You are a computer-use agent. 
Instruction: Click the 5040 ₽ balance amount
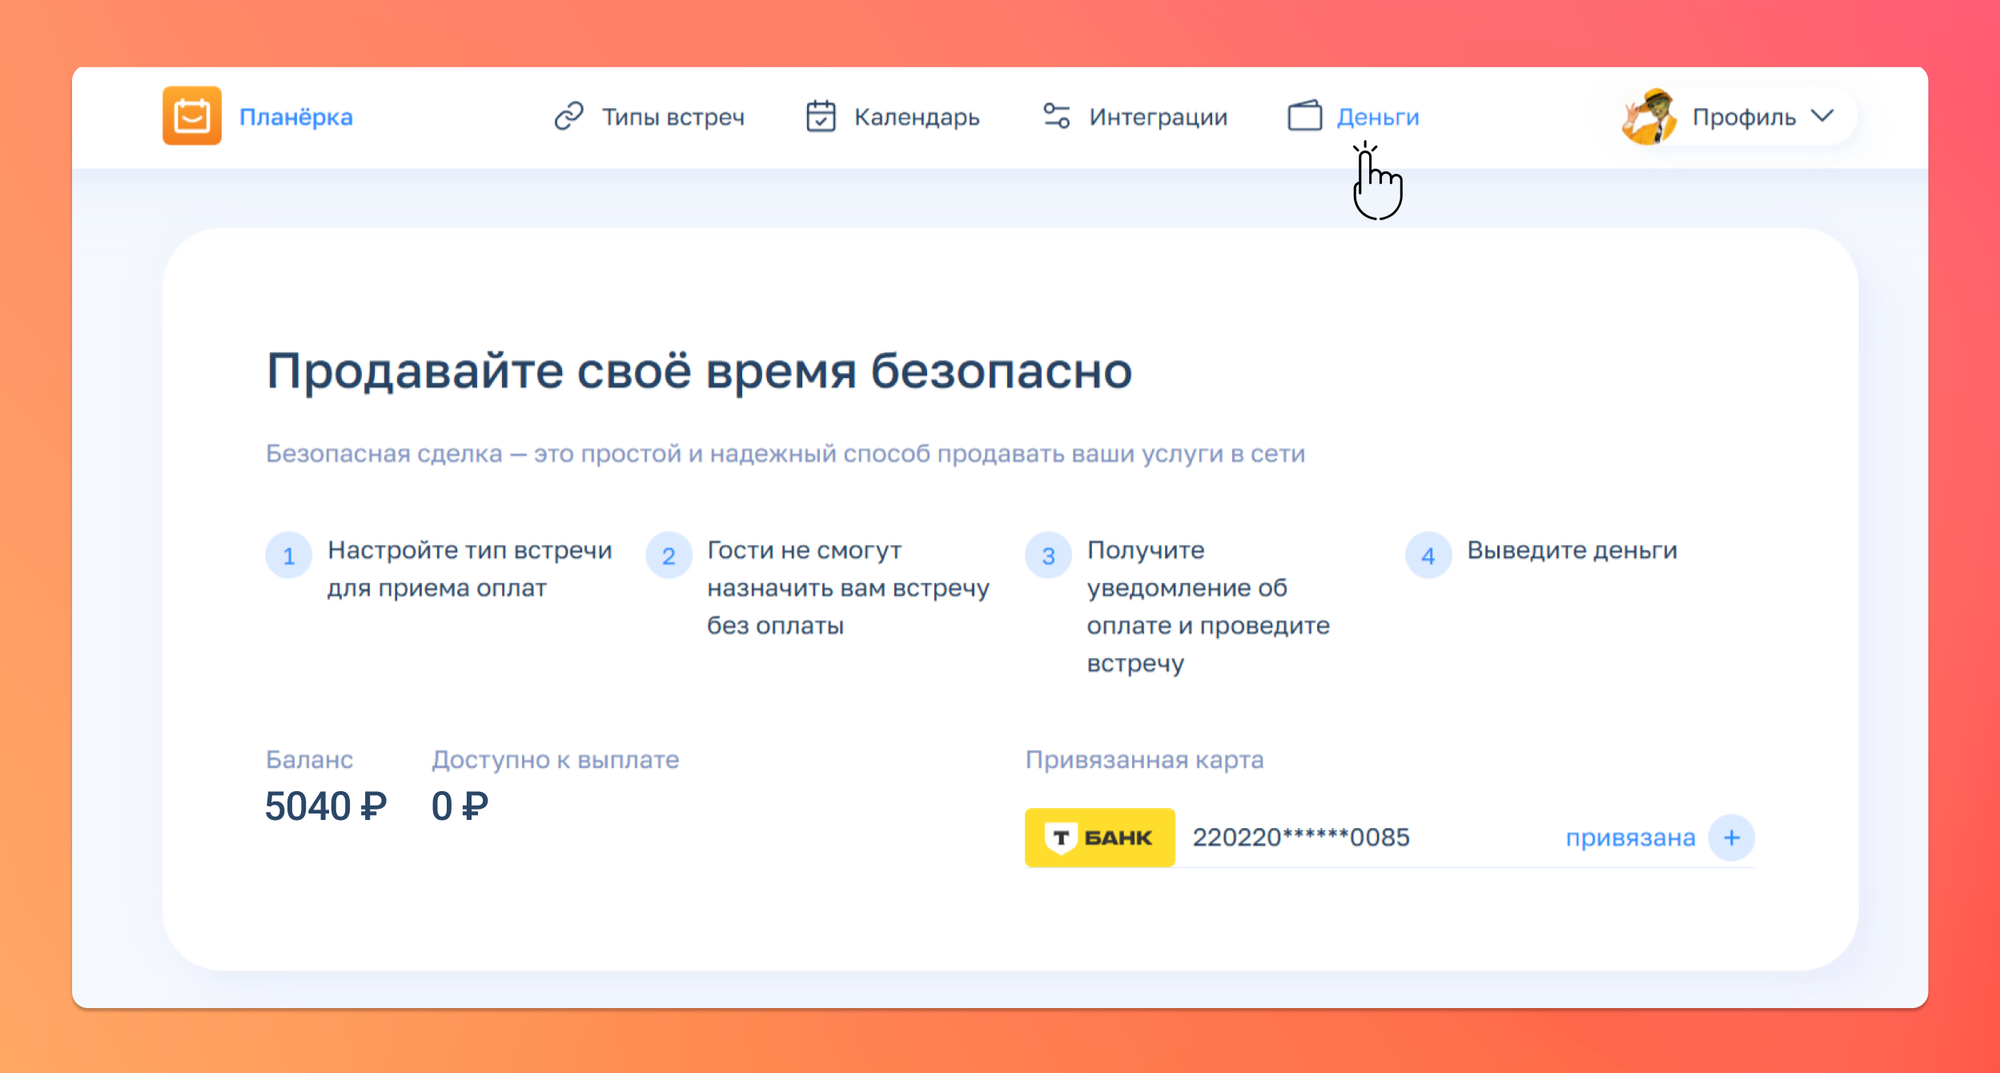tap(325, 806)
